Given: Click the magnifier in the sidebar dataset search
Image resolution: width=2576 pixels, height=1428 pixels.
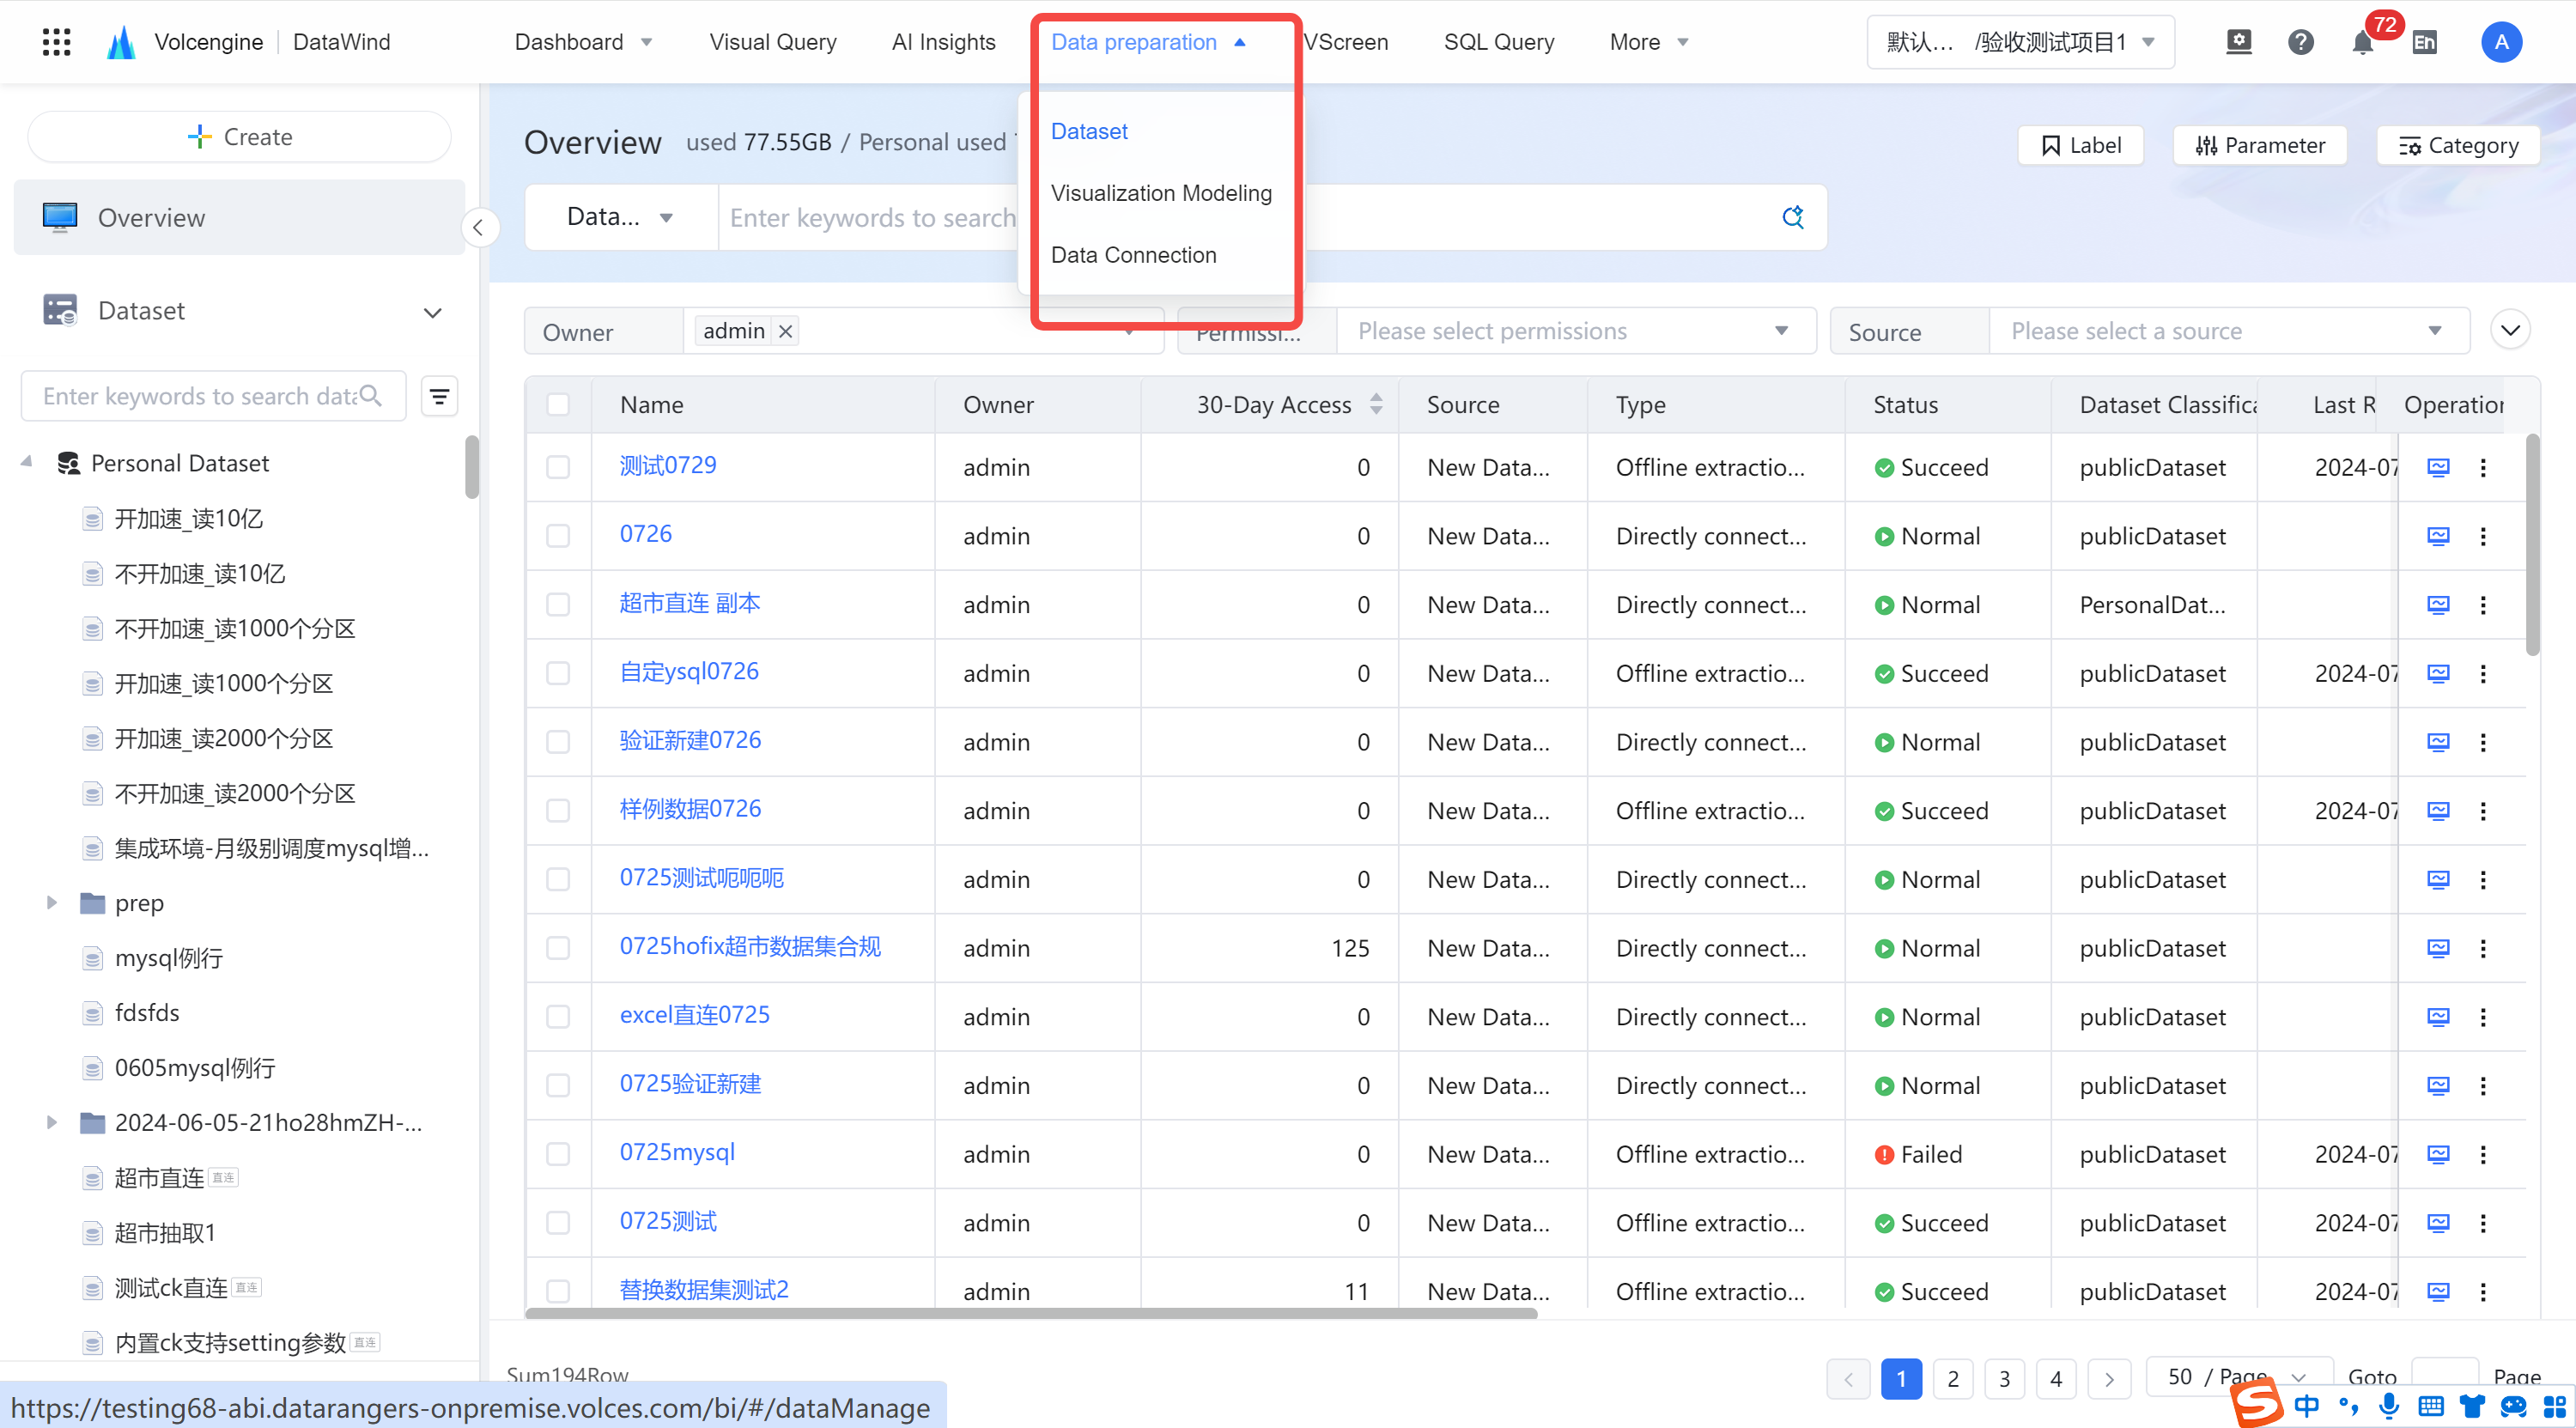Looking at the screenshot, I should (x=371, y=396).
